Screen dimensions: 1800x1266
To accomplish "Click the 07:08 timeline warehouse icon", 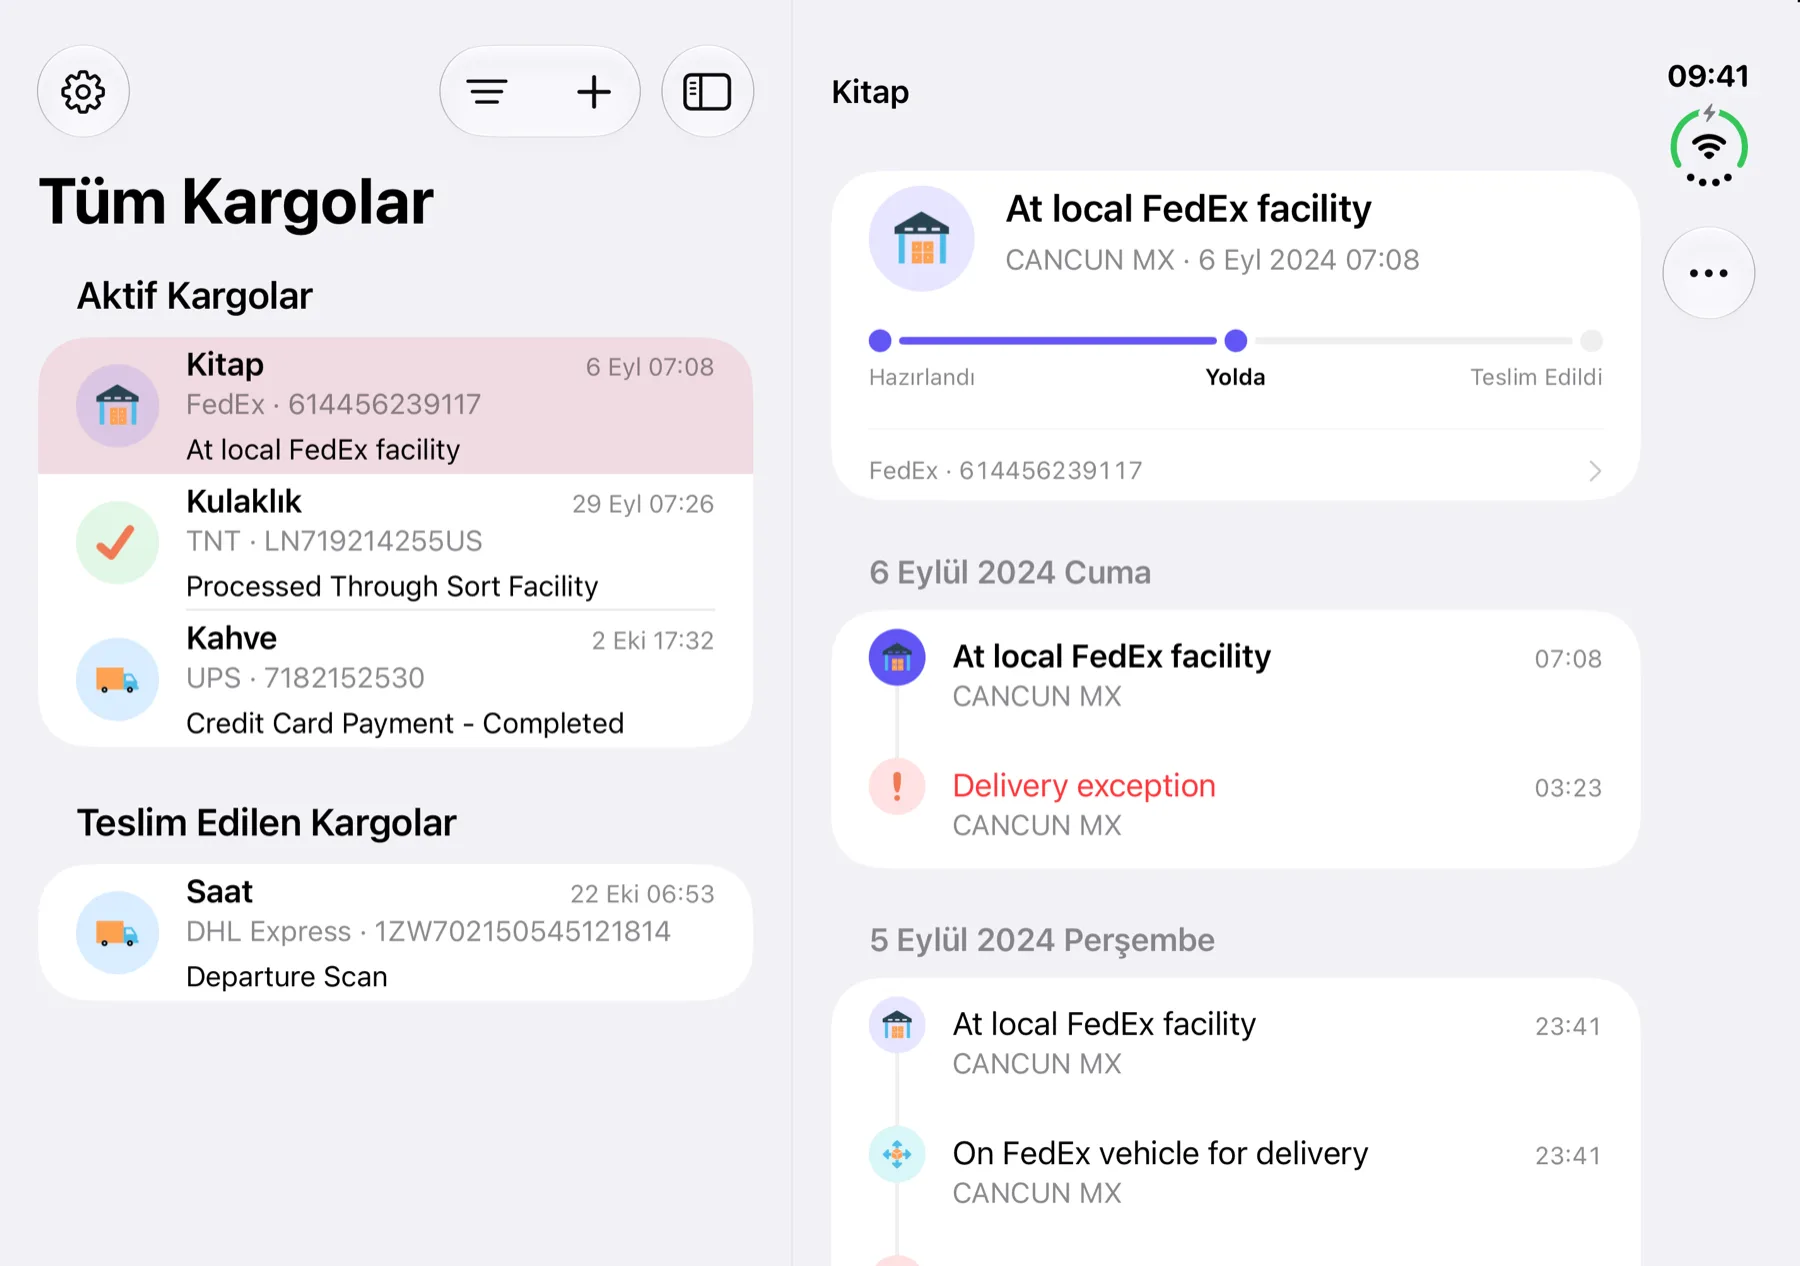I will (x=897, y=657).
